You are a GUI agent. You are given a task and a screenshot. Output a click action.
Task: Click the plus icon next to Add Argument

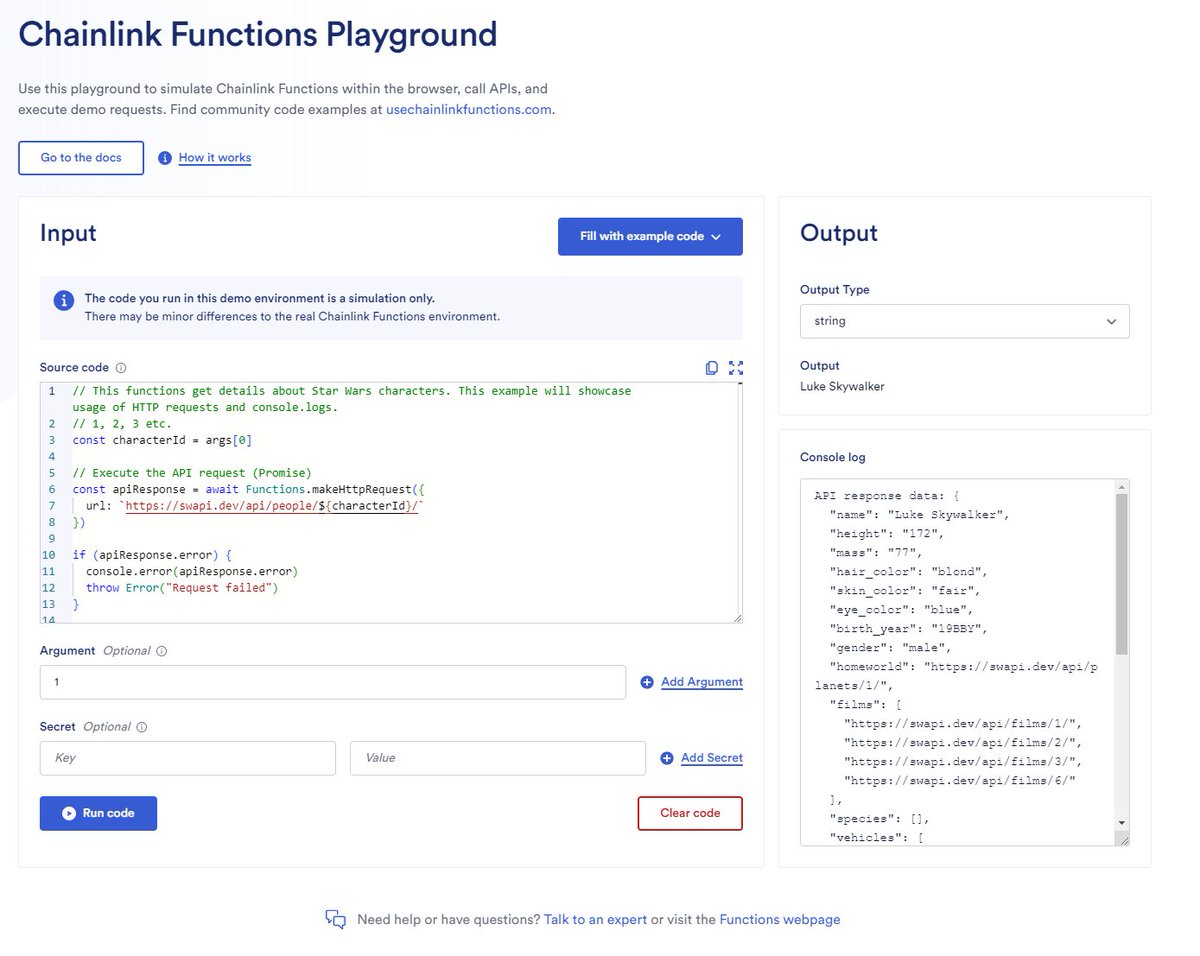[x=647, y=682]
